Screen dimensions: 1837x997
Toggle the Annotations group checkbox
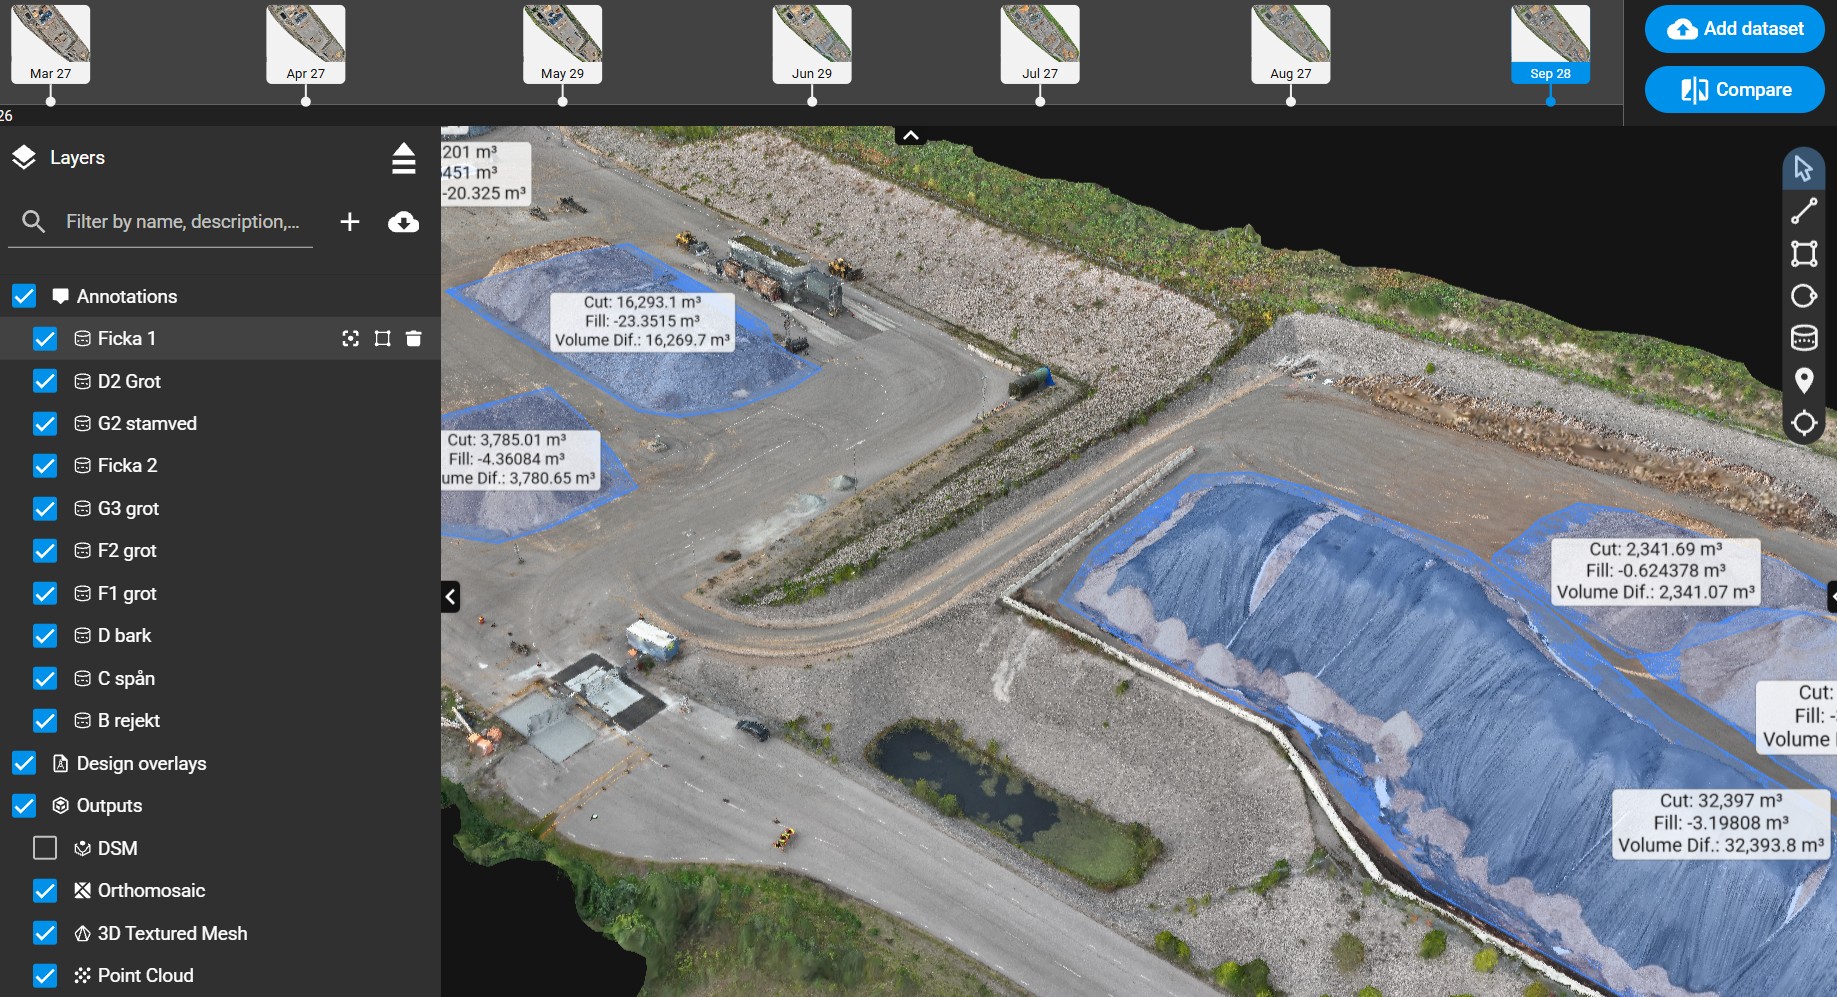[24, 296]
